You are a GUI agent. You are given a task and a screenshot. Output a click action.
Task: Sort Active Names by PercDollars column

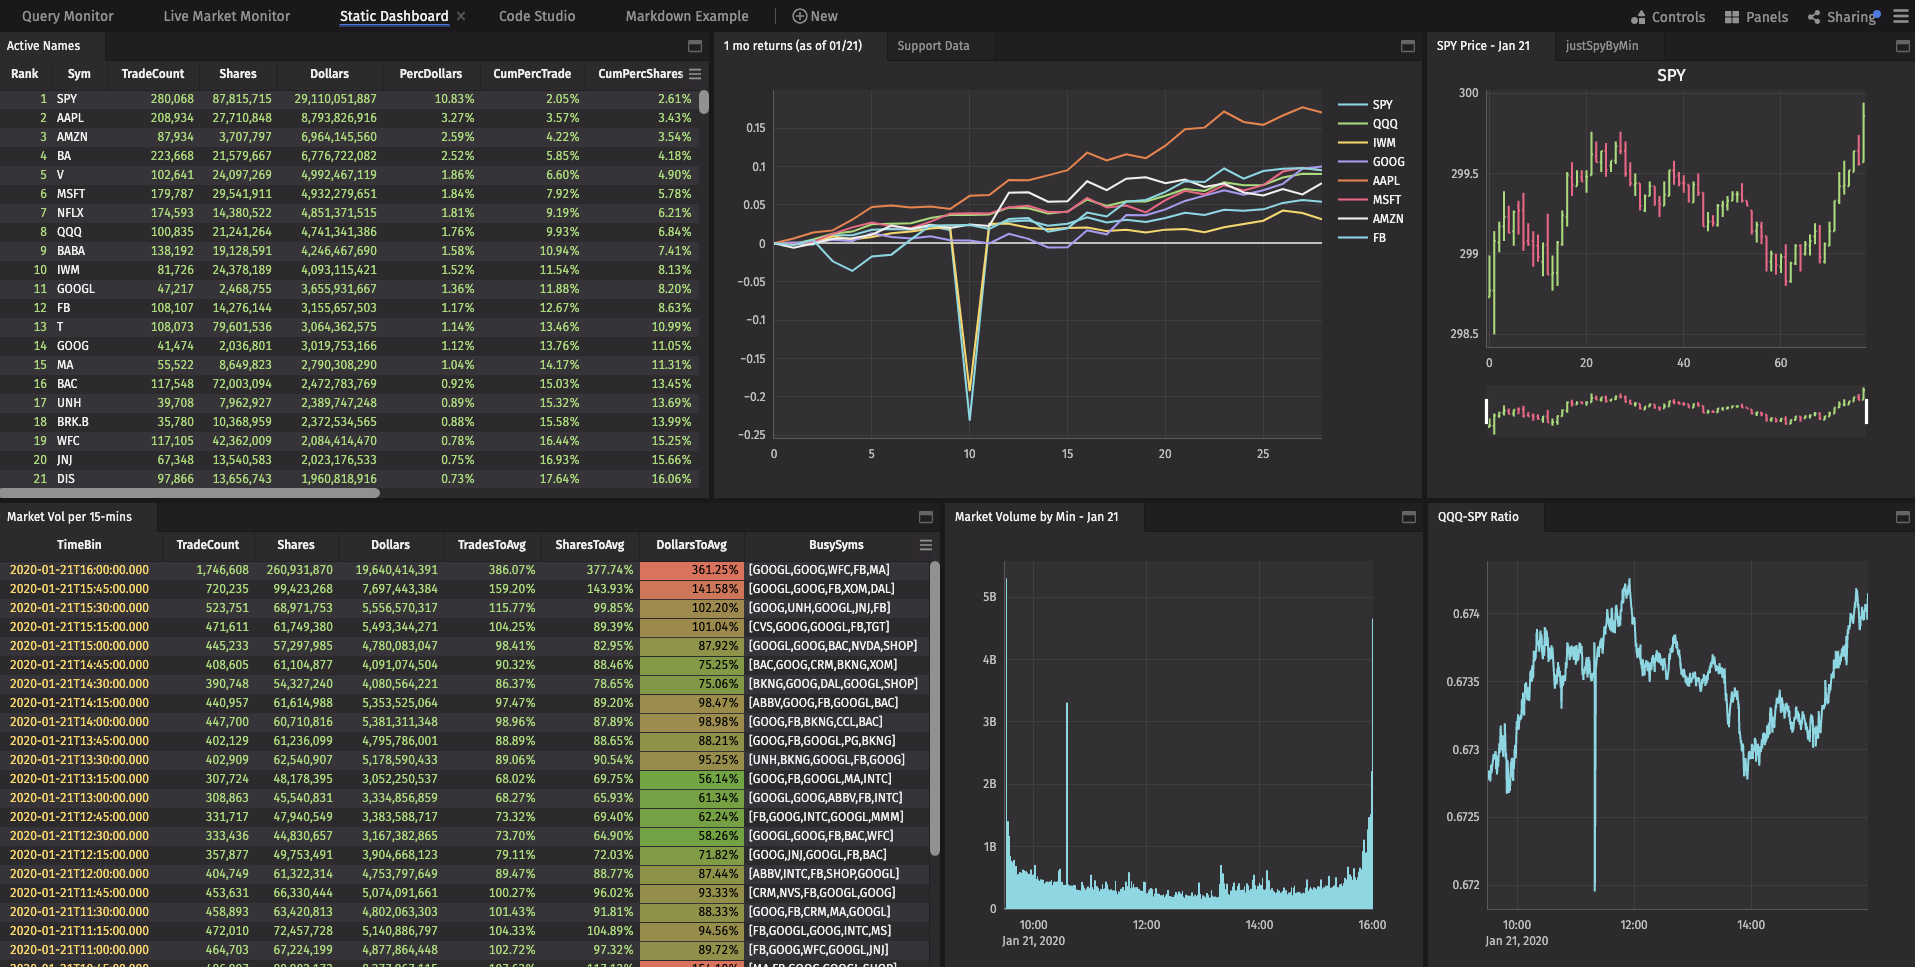coord(430,74)
